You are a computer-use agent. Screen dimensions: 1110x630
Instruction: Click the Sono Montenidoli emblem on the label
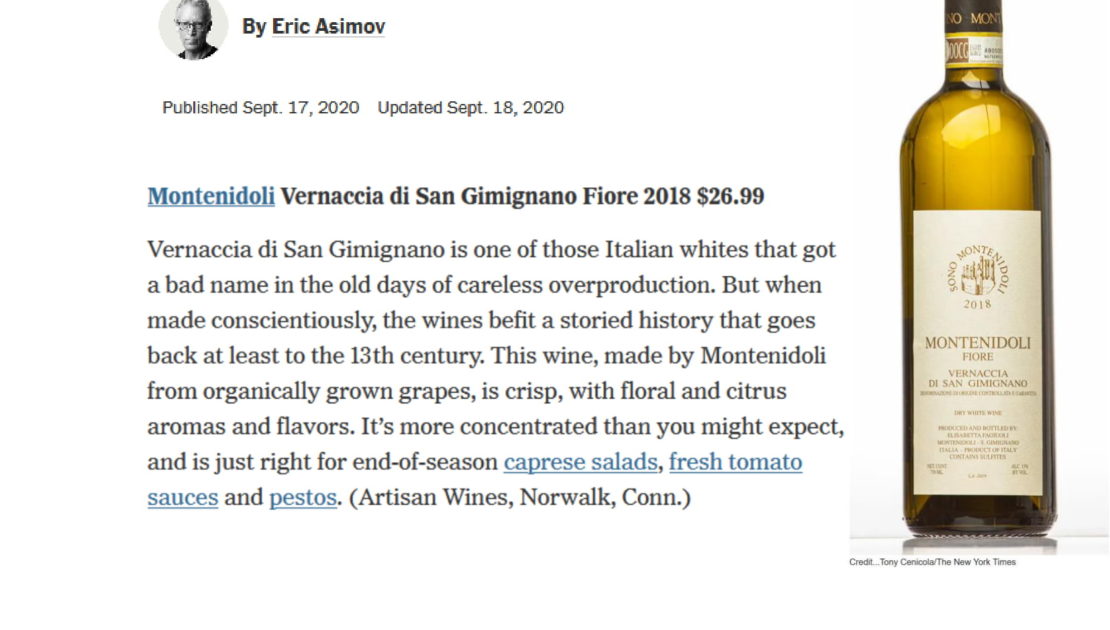978,271
